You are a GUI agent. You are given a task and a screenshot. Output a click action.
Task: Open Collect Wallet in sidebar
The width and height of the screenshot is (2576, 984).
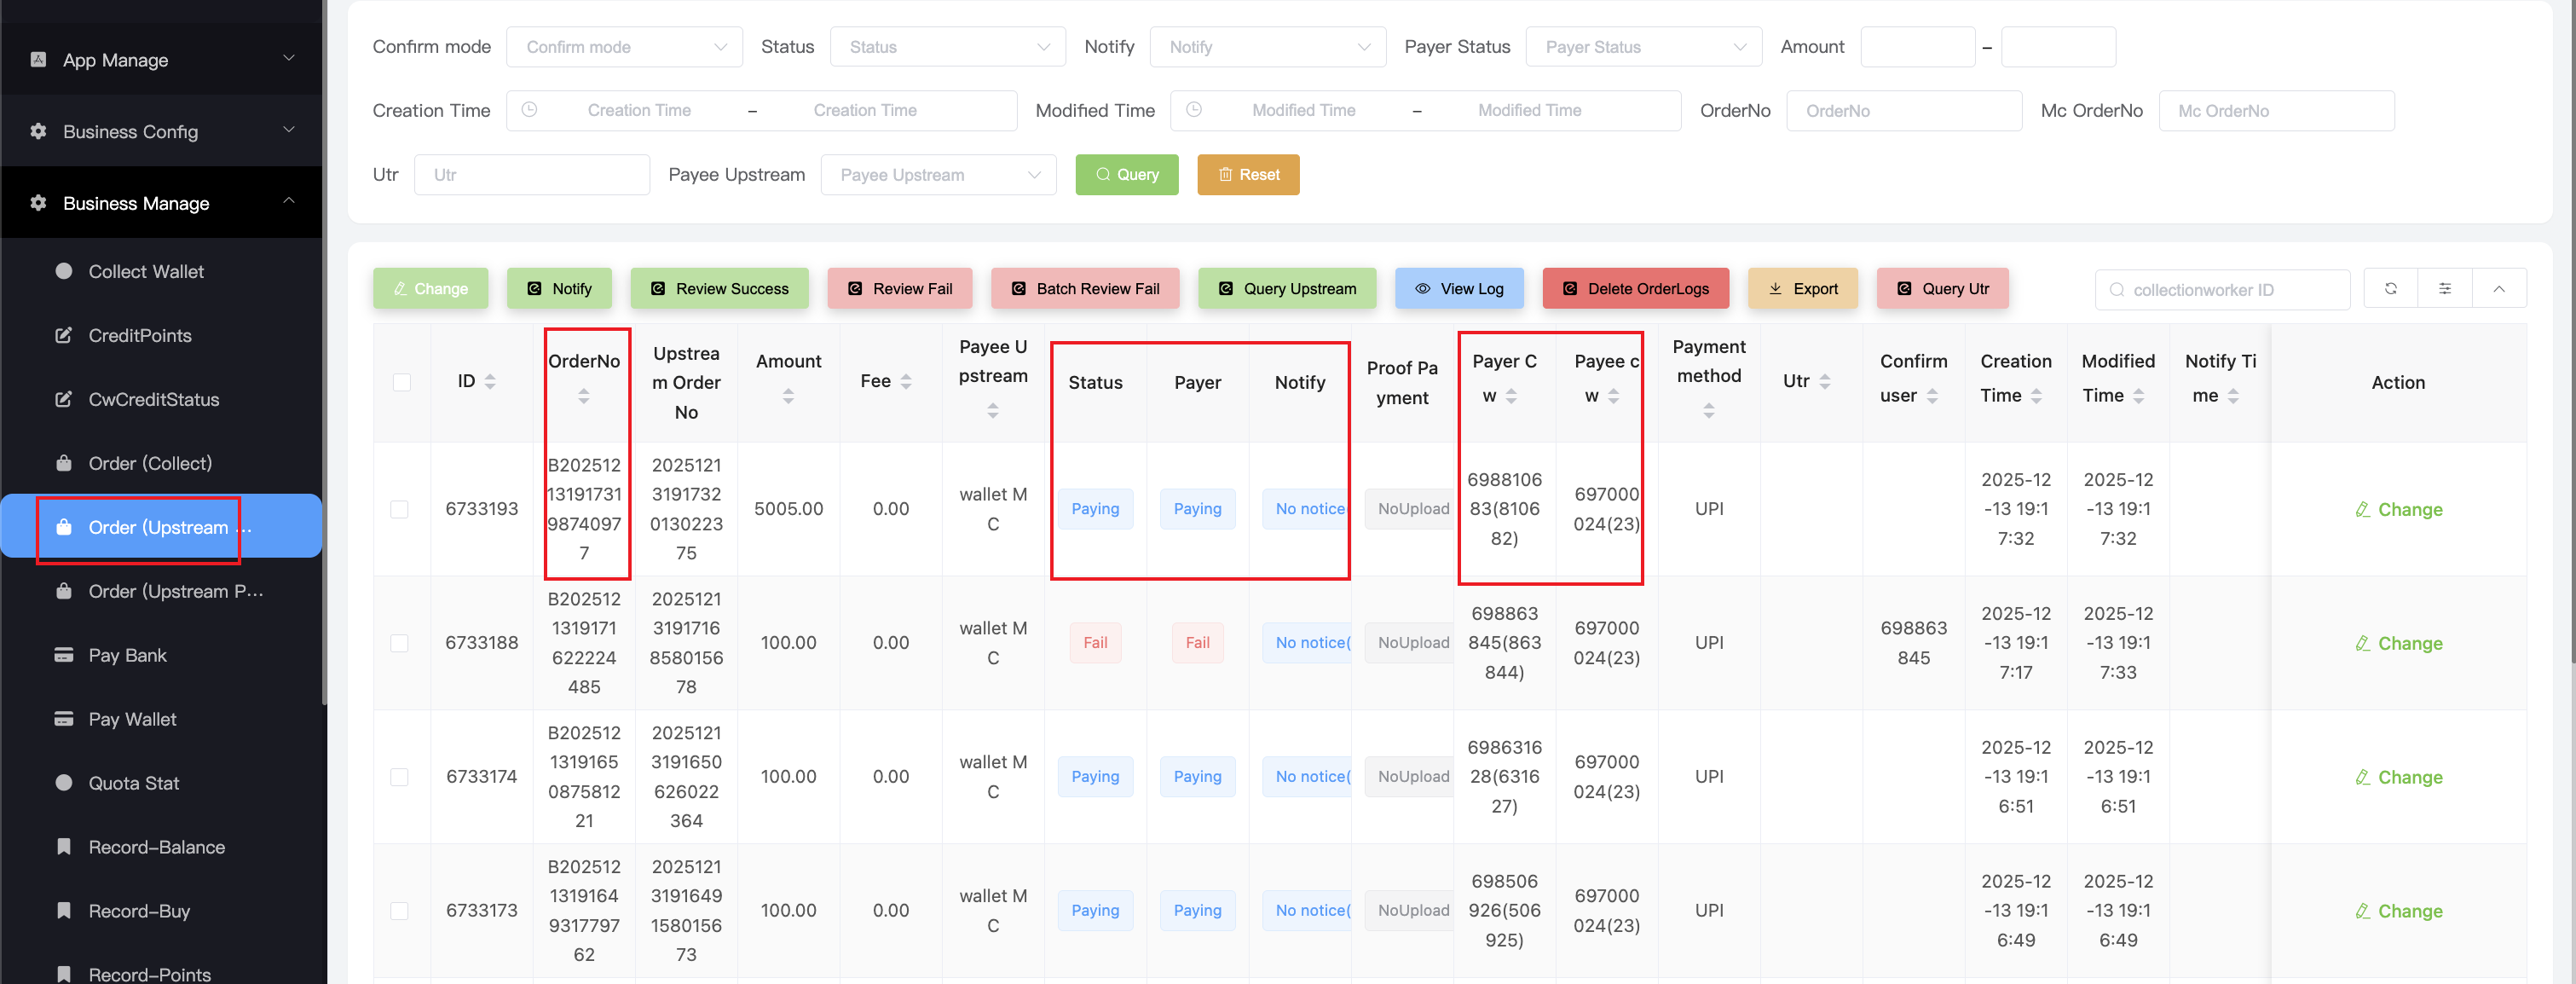(146, 272)
